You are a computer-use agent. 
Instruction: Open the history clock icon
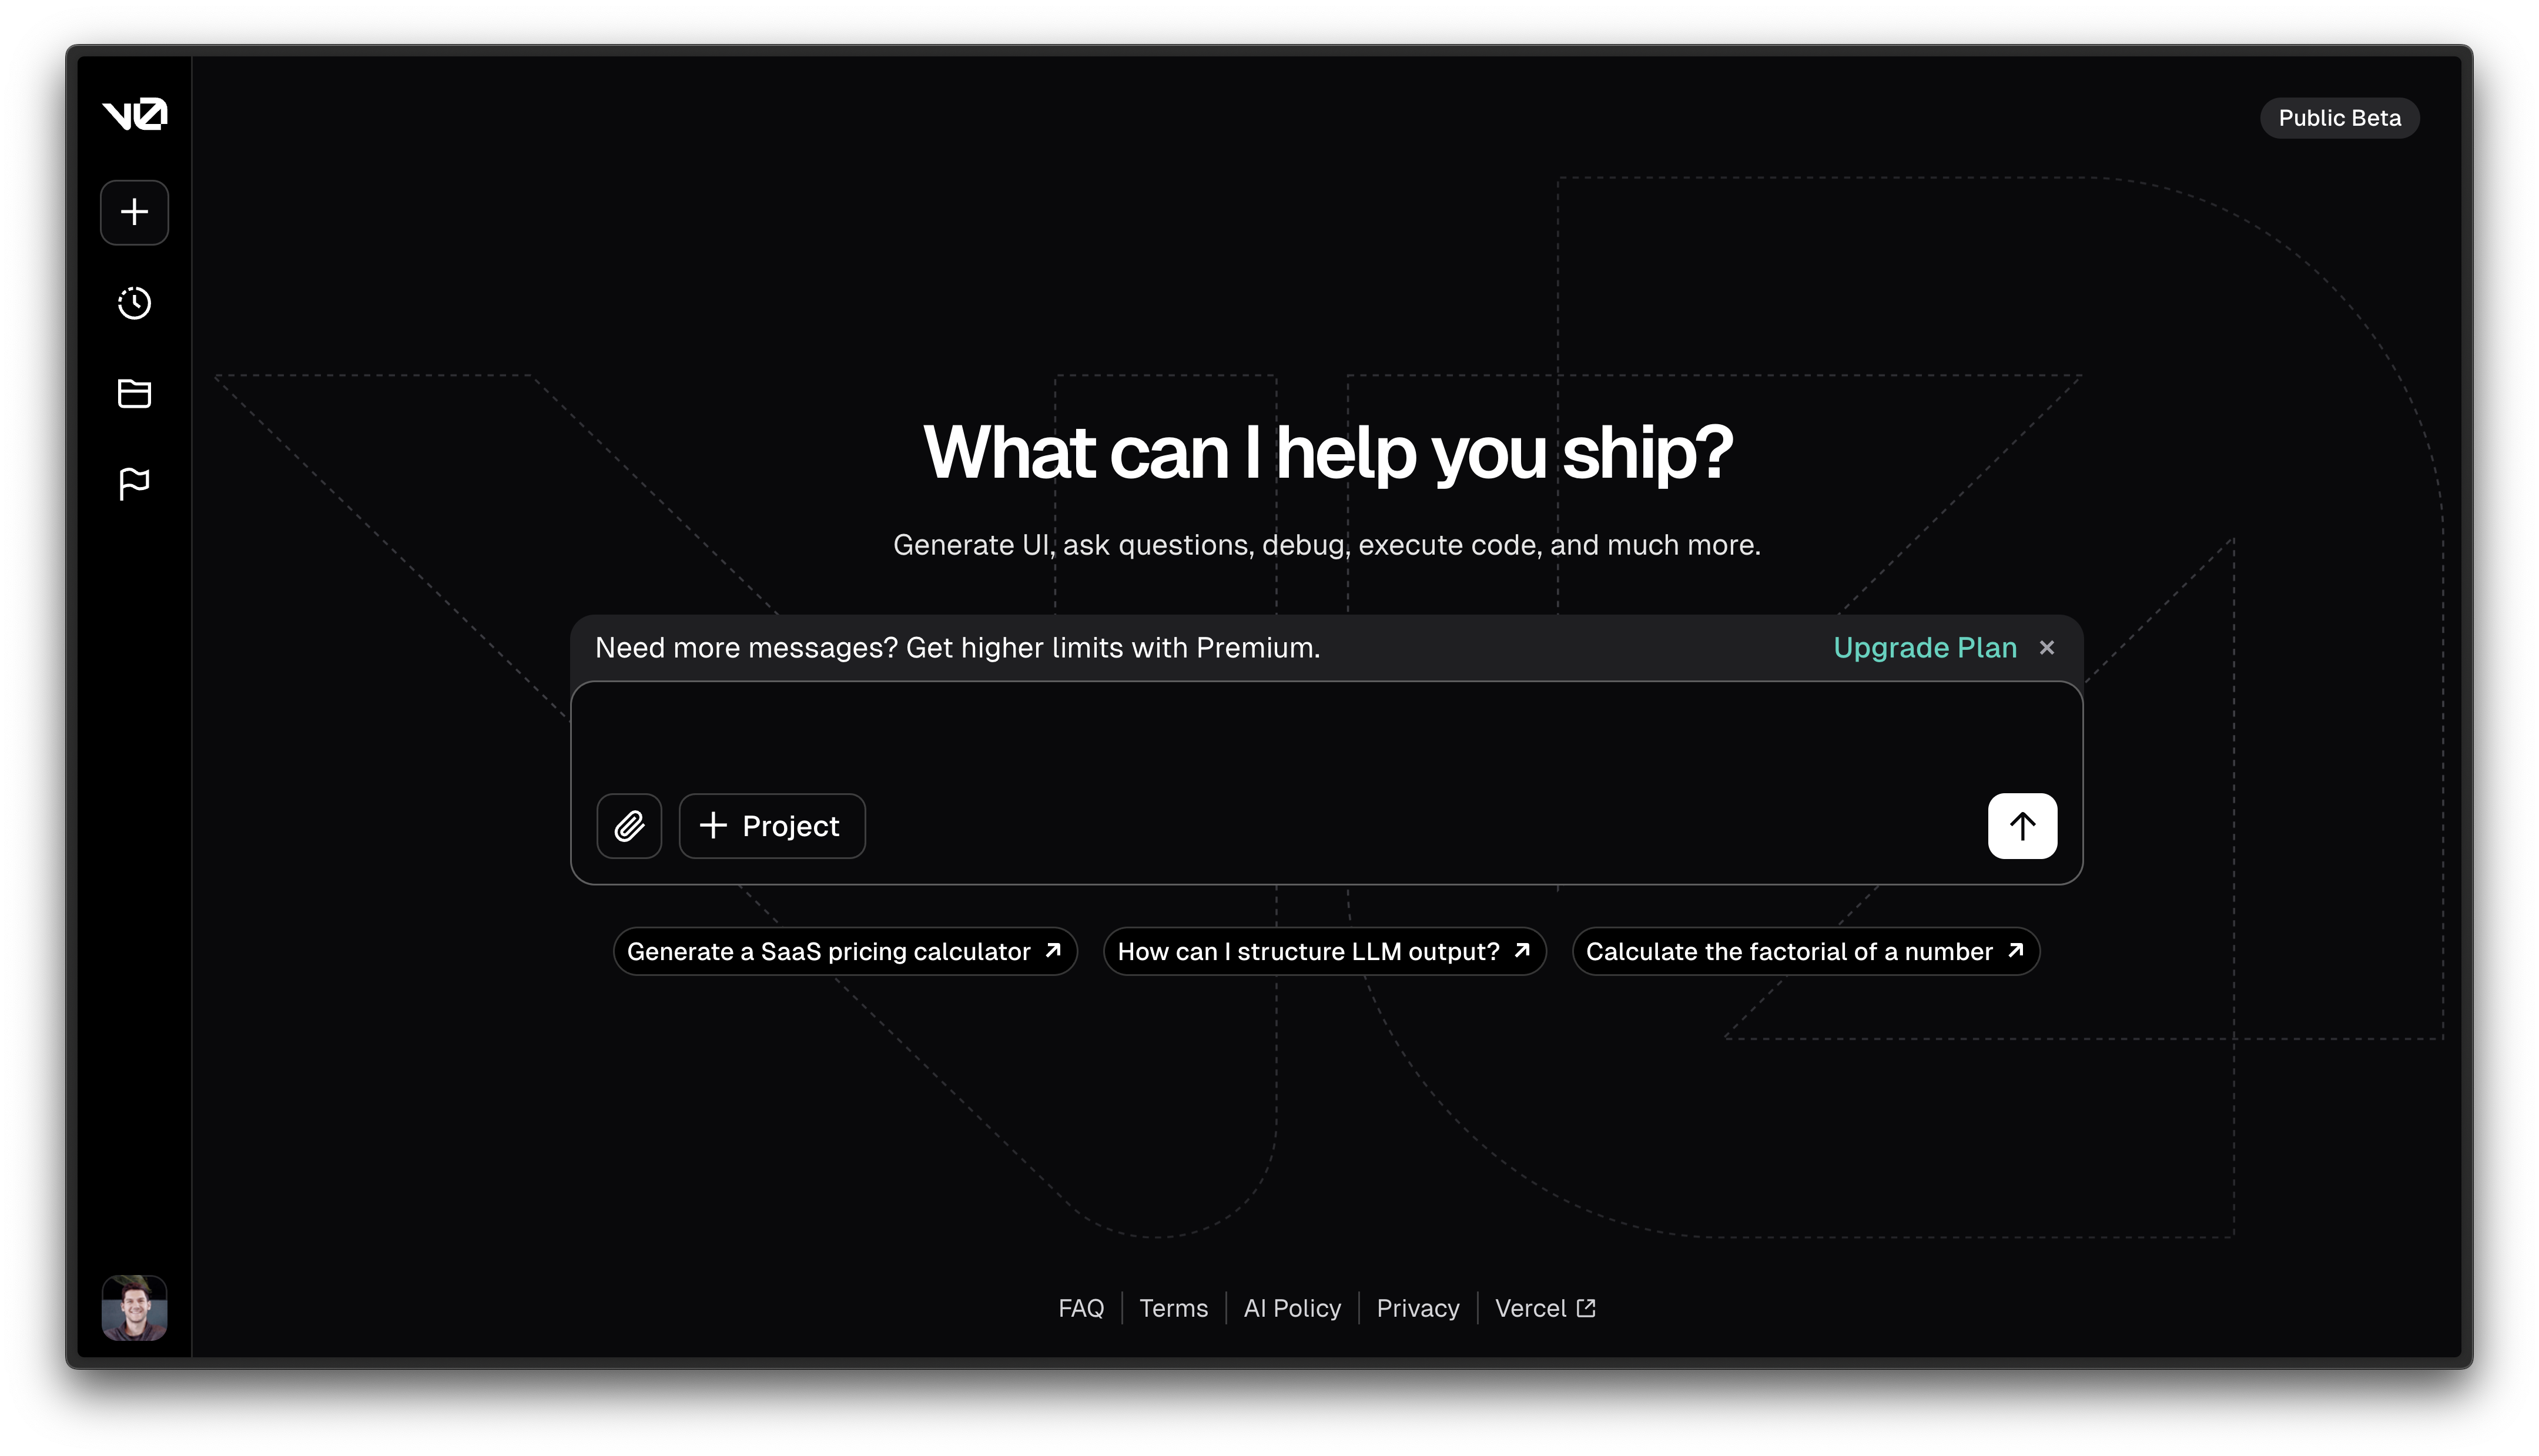[x=134, y=303]
